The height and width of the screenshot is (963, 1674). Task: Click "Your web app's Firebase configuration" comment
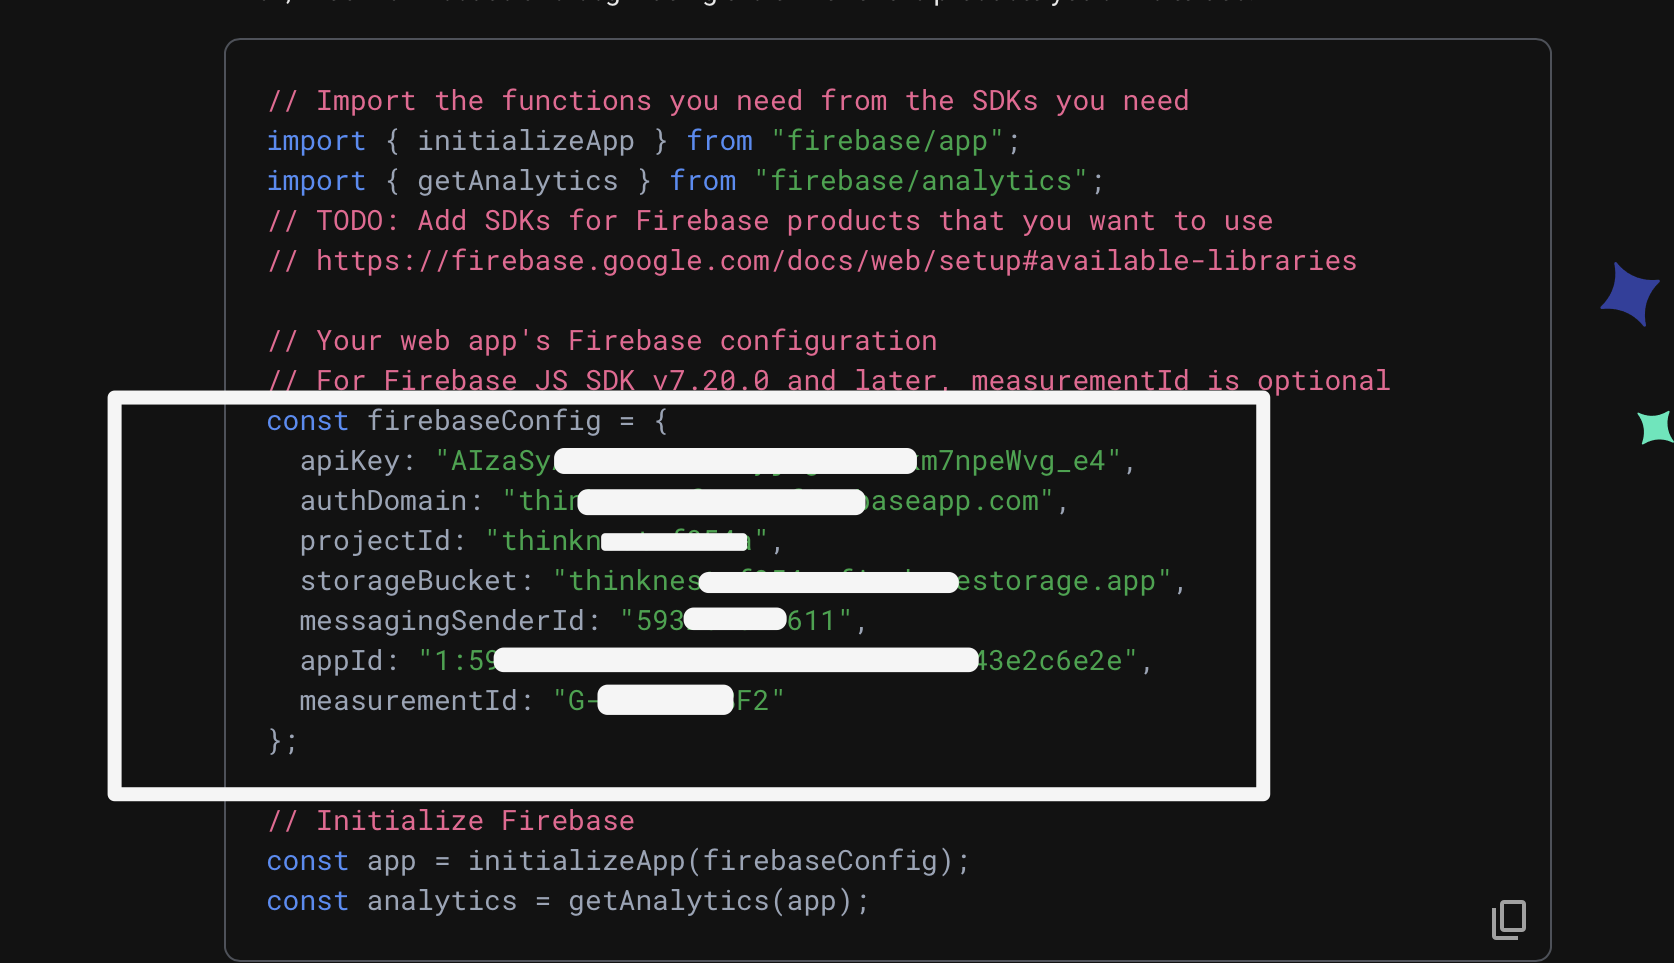pos(602,341)
